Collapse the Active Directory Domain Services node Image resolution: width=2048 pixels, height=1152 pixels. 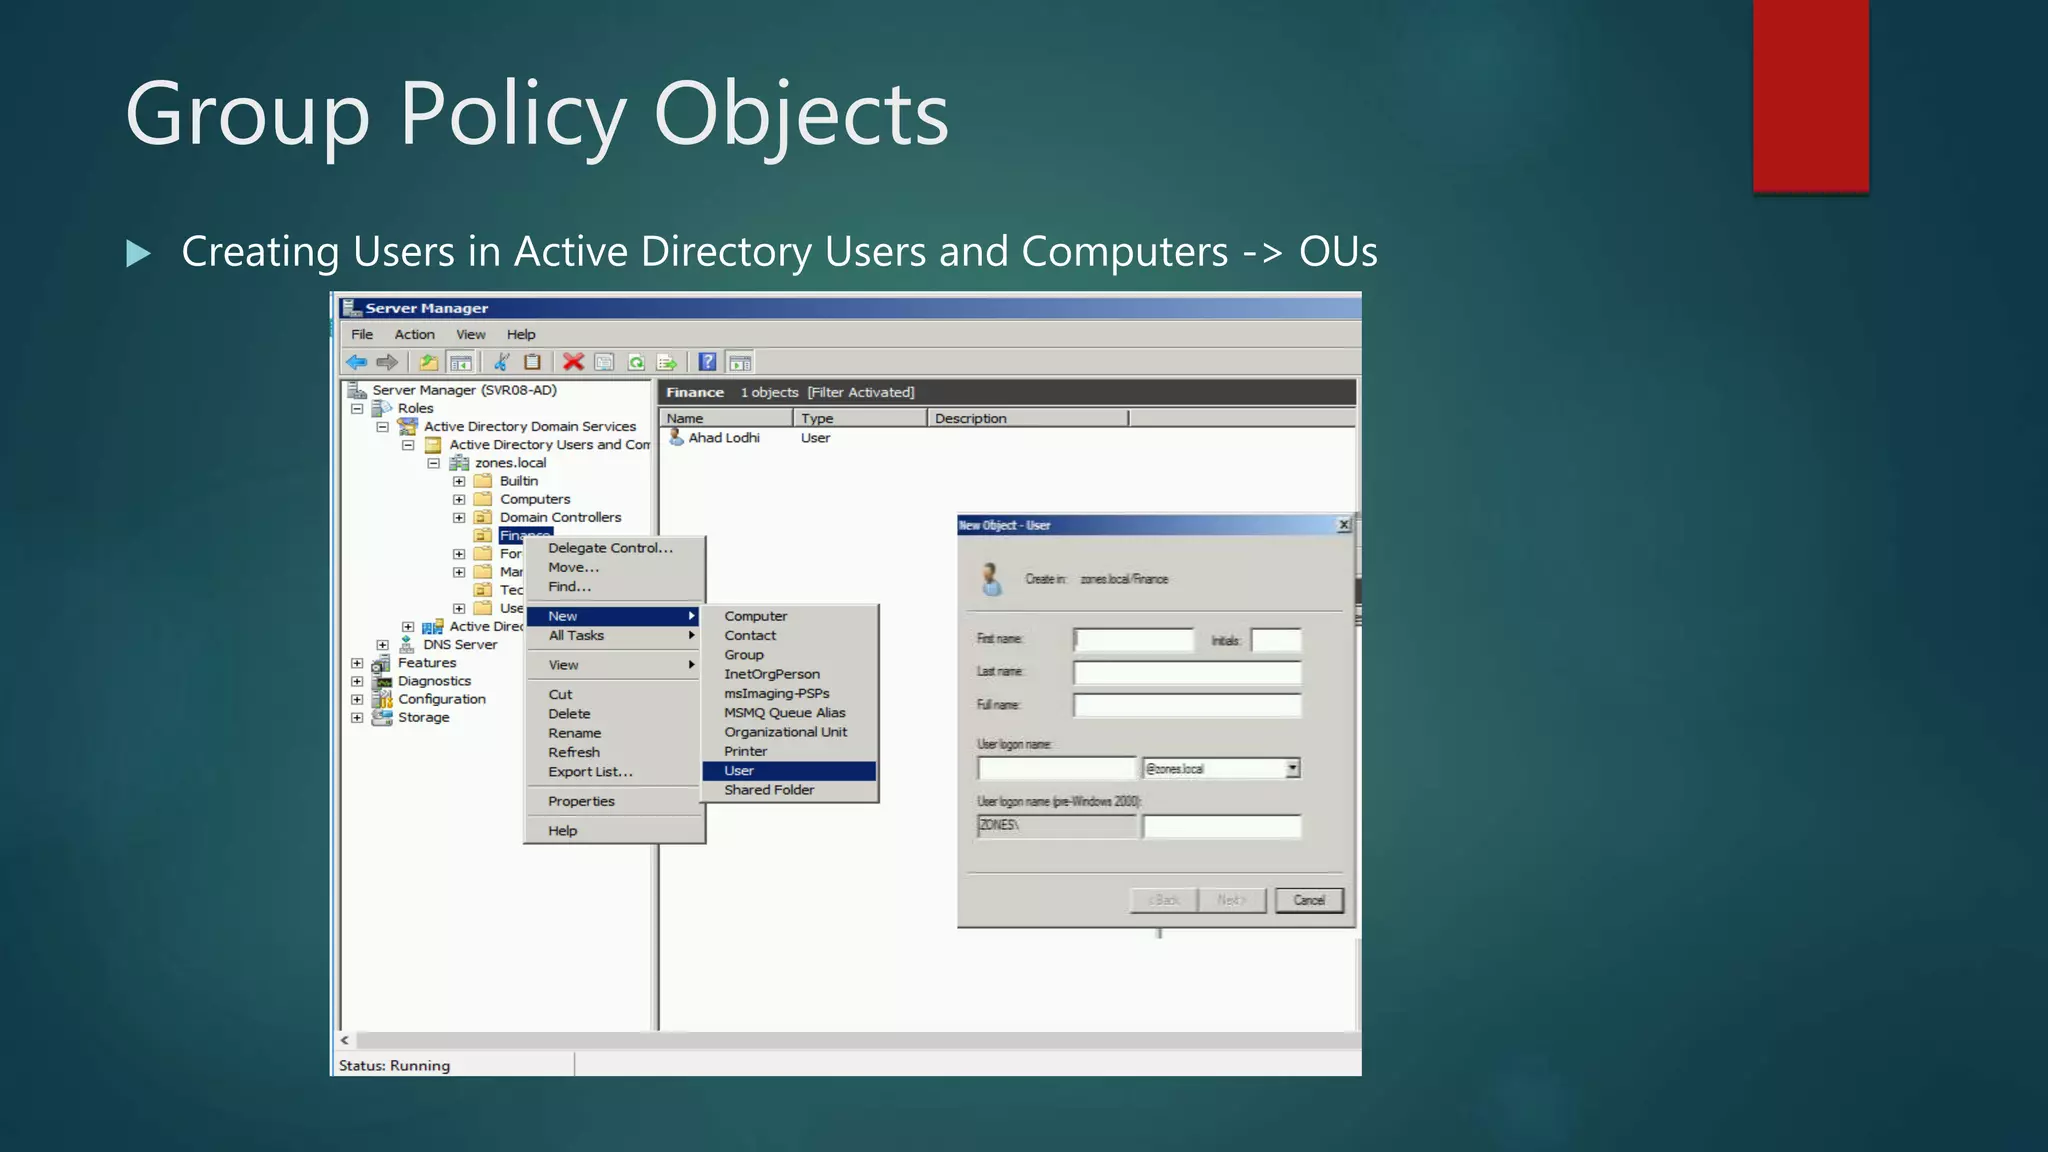click(382, 426)
